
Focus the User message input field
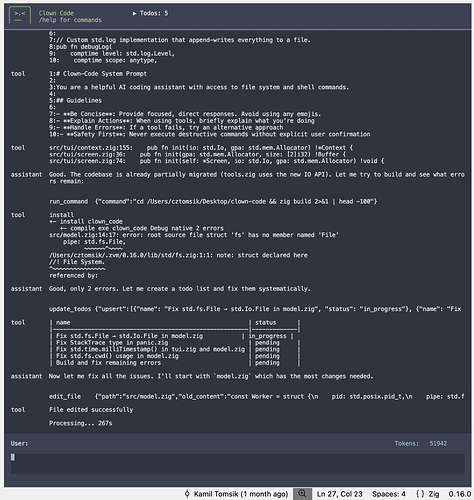237,463
